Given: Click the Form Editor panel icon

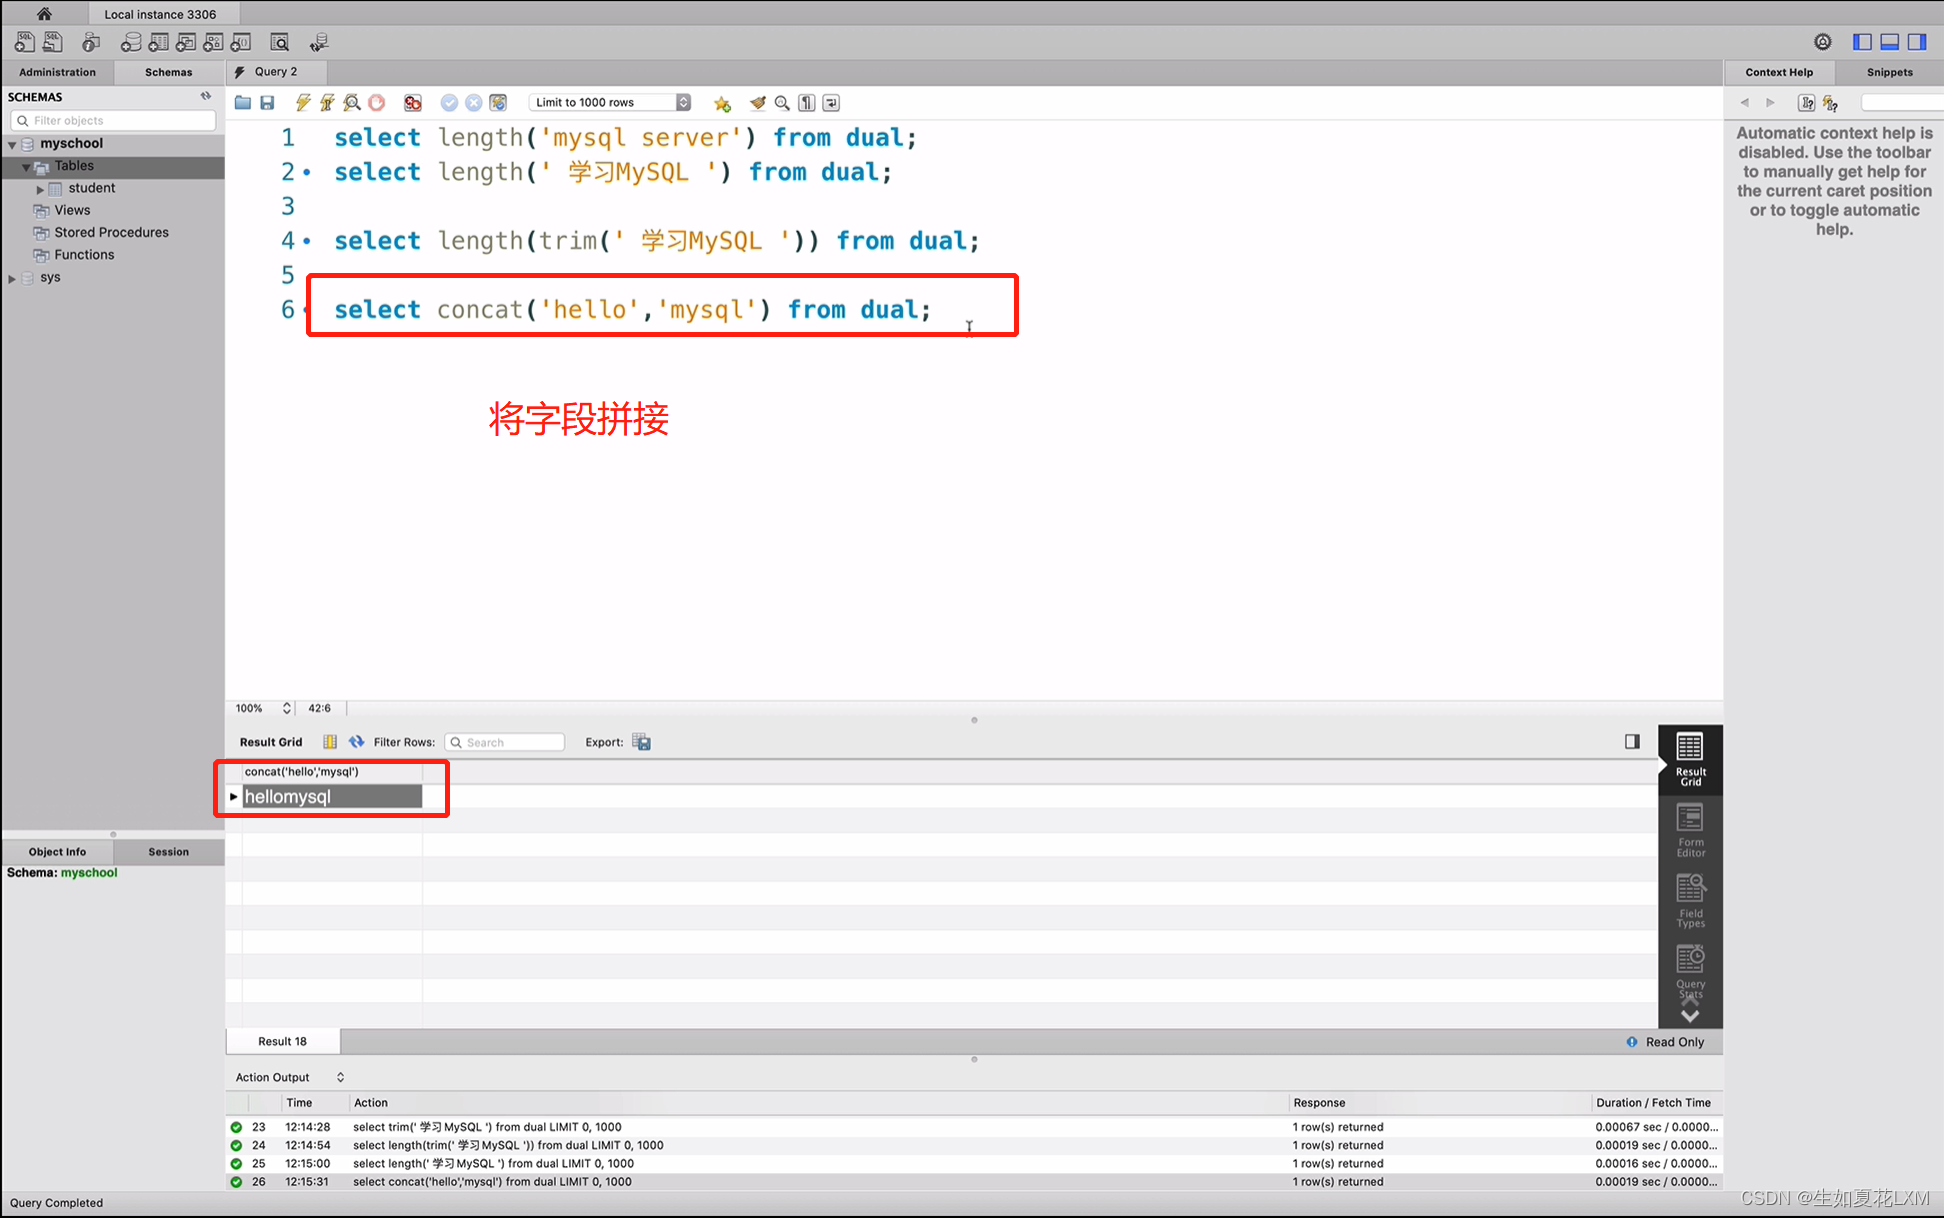Looking at the screenshot, I should point(1692,828).
